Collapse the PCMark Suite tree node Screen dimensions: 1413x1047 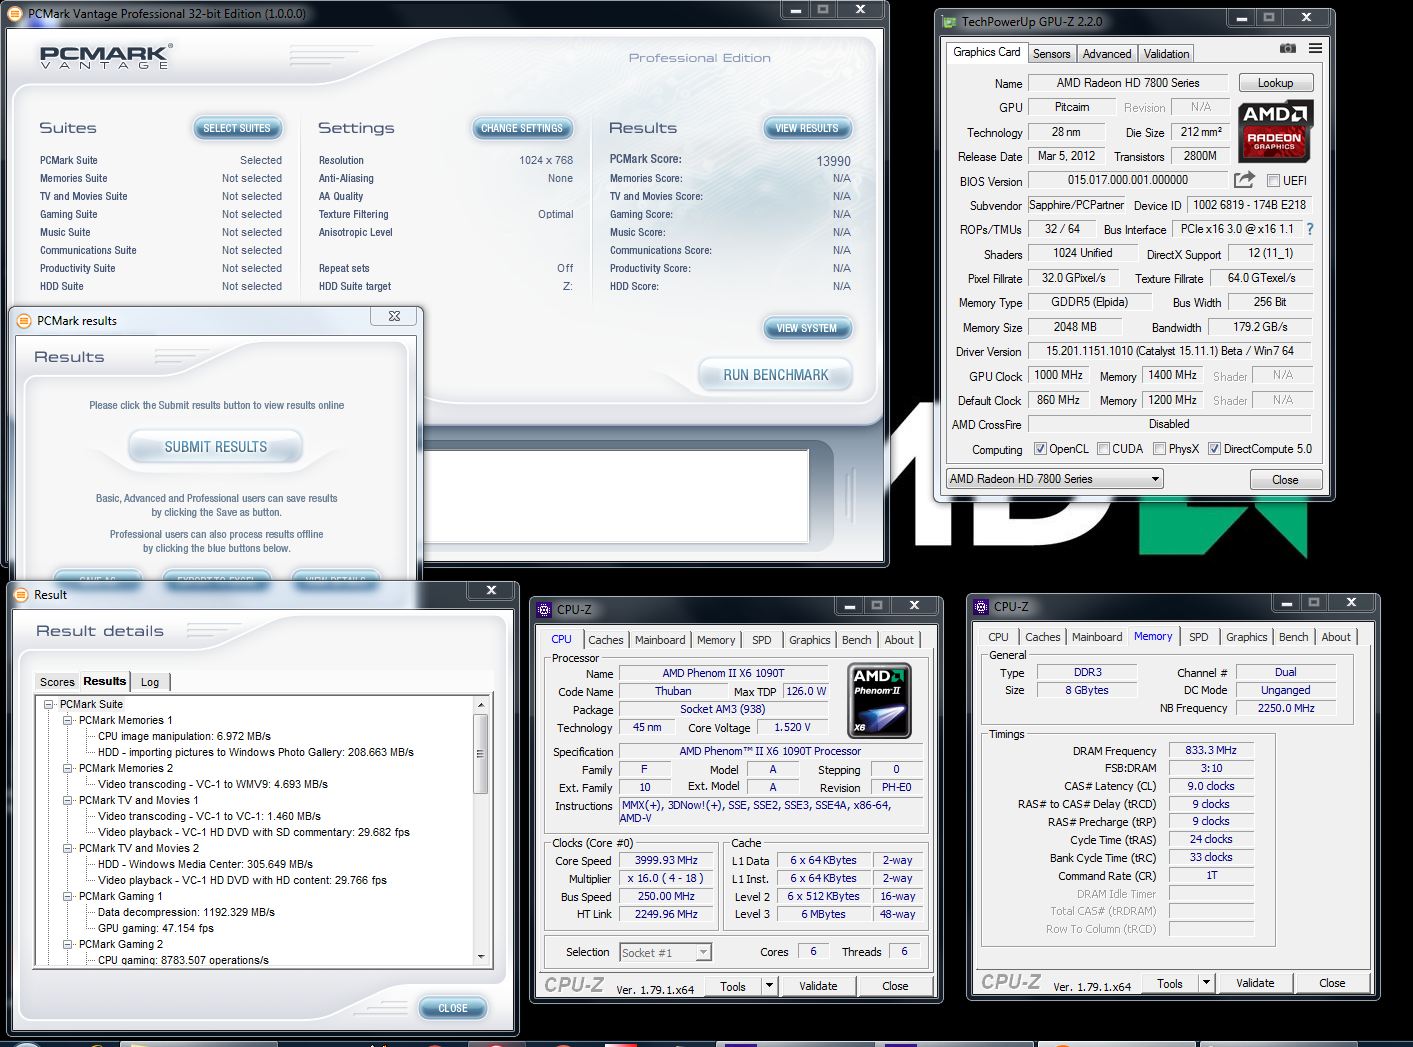click(48, 704)
